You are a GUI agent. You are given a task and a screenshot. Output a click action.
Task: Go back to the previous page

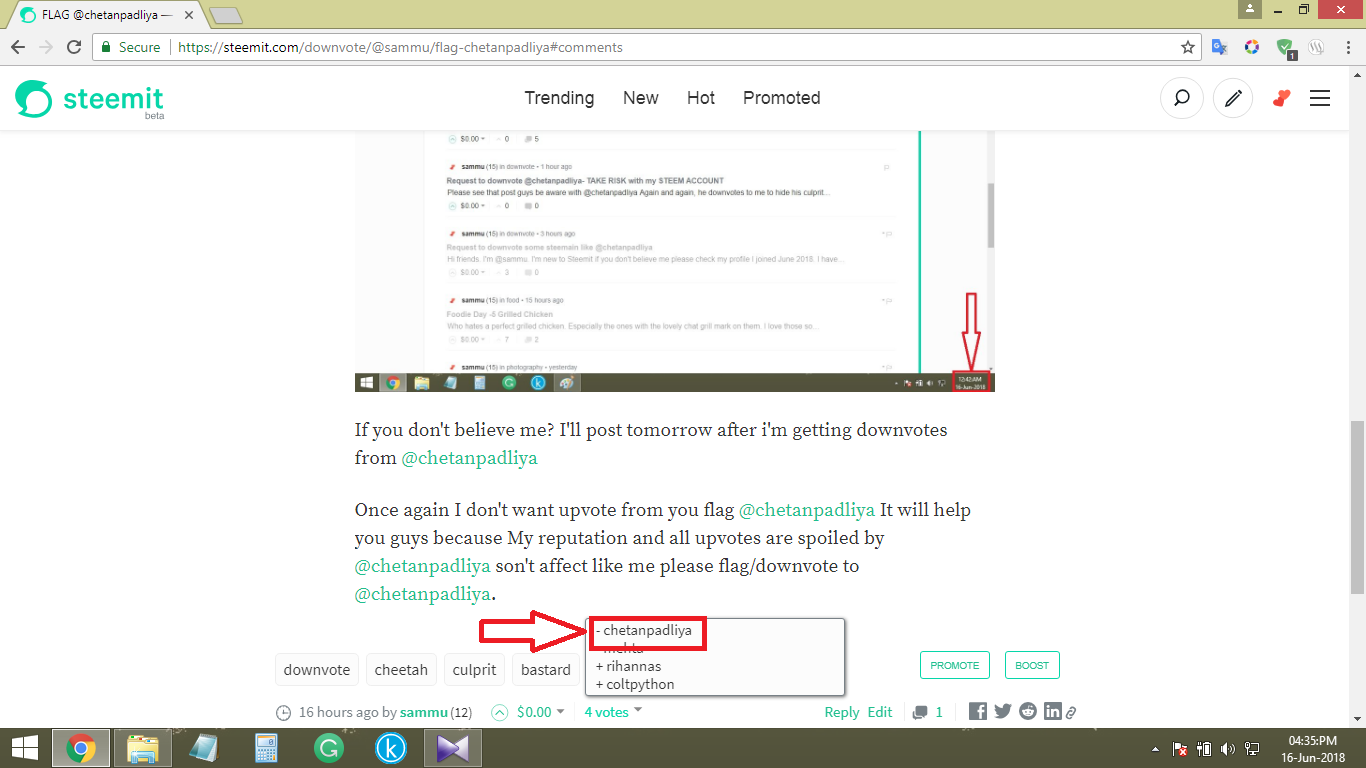pyautogui.click(x=19, y=47)
